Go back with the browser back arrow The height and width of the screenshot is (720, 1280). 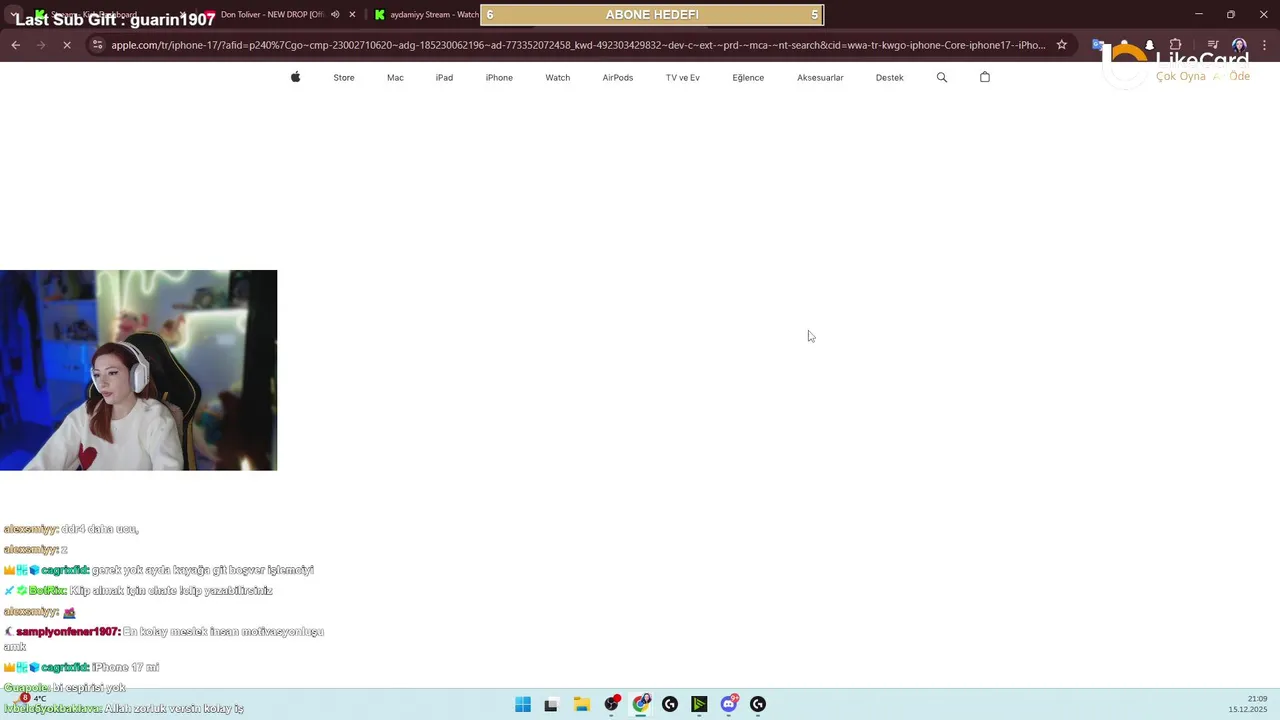click(15, 44)
